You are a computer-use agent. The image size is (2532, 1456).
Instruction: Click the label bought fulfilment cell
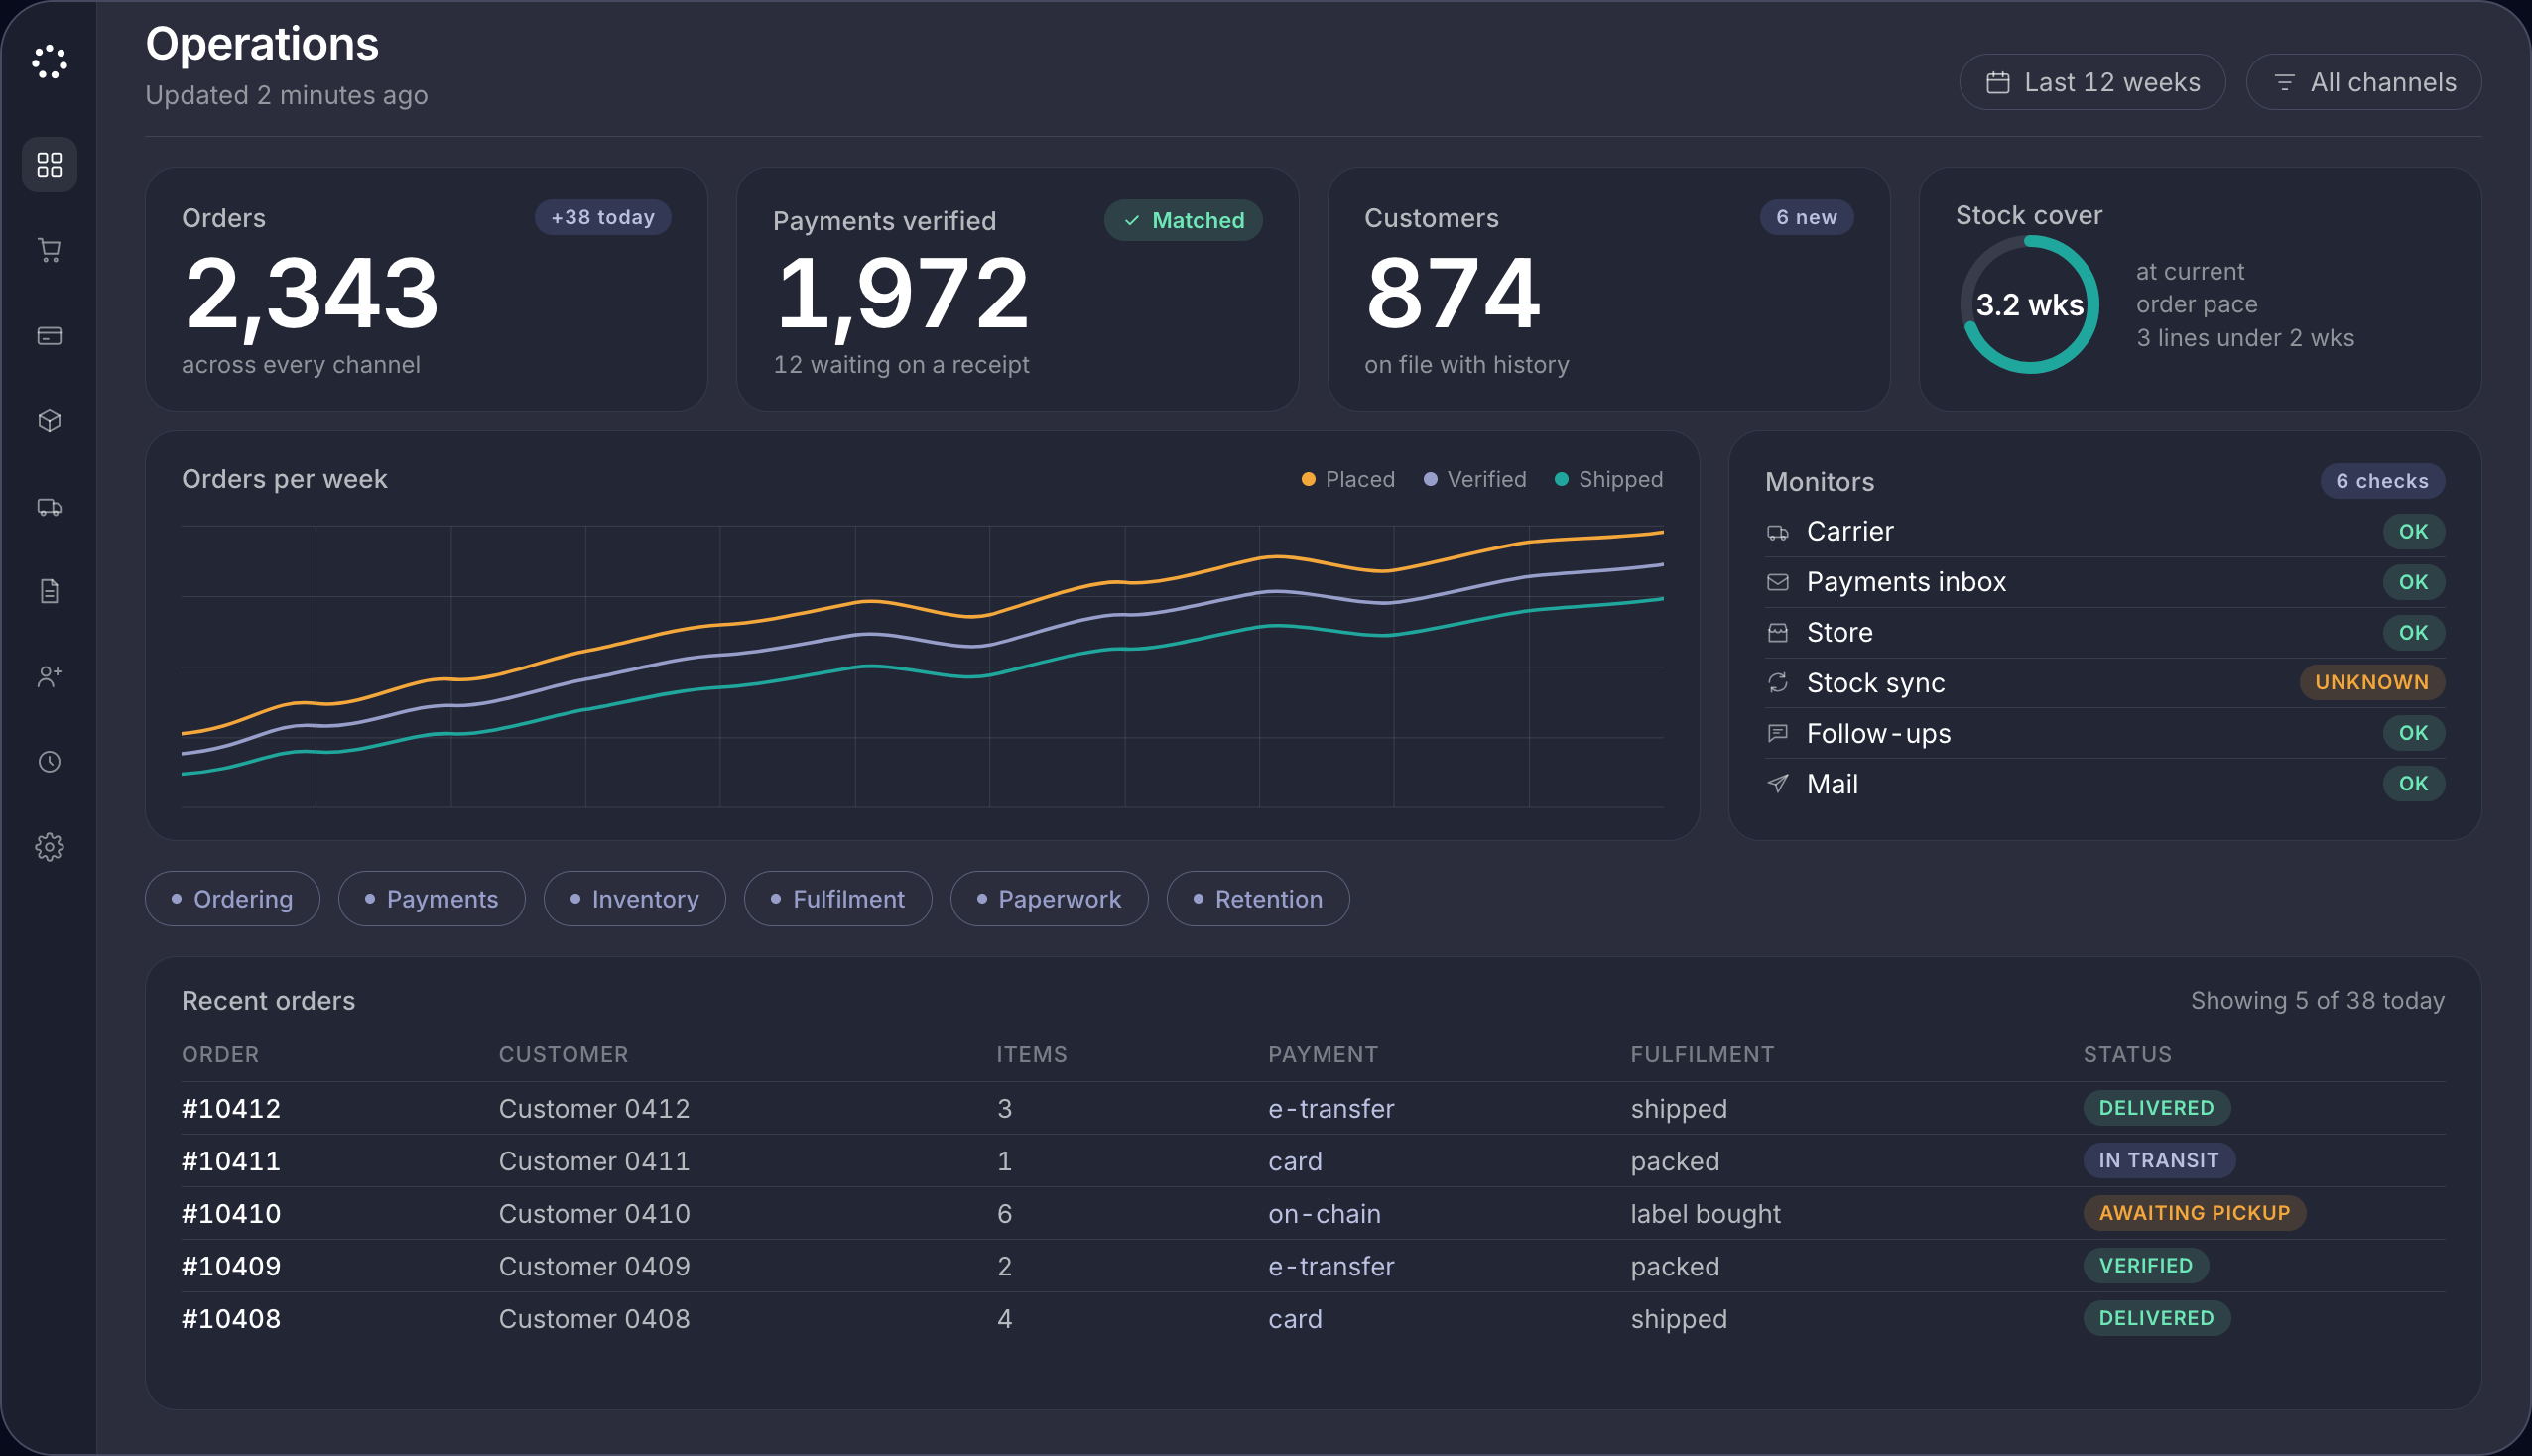(1705, 1214)
